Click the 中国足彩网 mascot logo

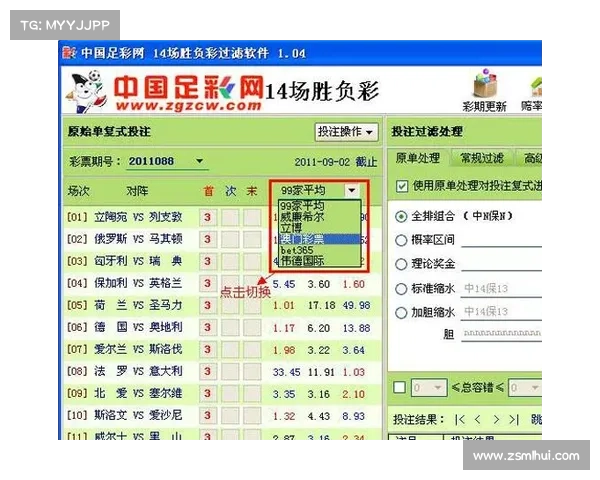(86, 92)
